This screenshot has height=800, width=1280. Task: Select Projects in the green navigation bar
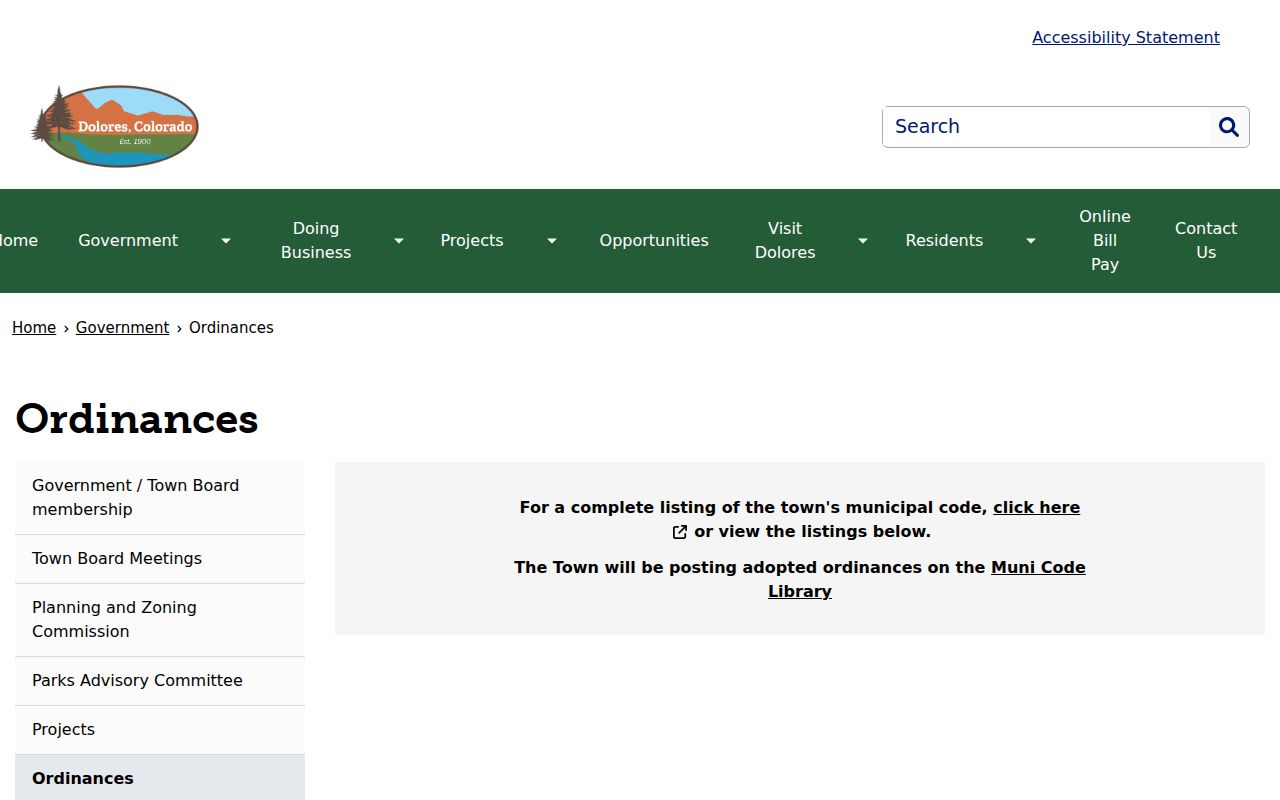pos(472,241)
